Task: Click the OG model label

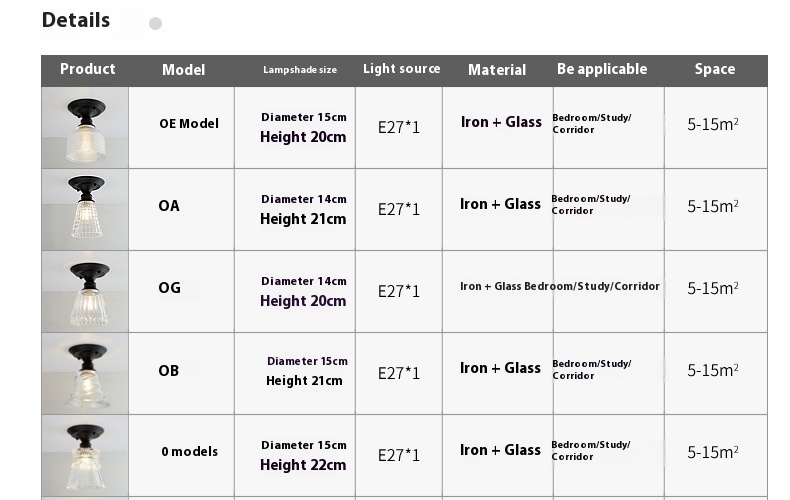Action: click(169, 288)
